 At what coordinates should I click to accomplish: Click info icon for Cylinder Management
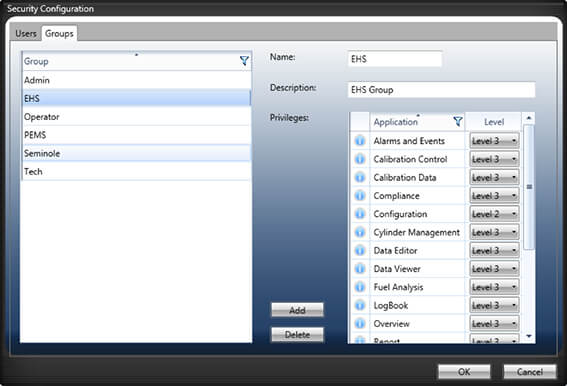360,232
